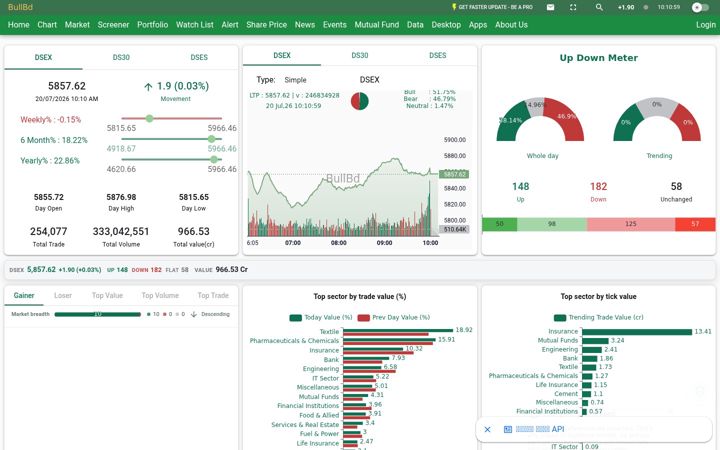Click the BullBd logo
The image size is (720, 450).
click(x=20, y=7)
